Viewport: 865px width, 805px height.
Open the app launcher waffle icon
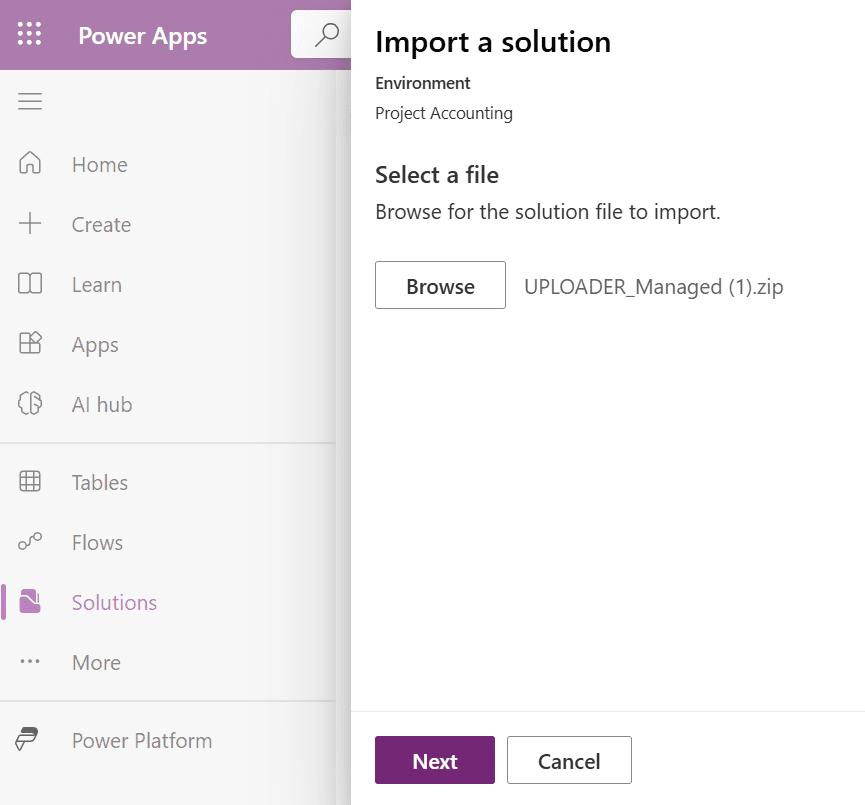(x=30, y=35)
